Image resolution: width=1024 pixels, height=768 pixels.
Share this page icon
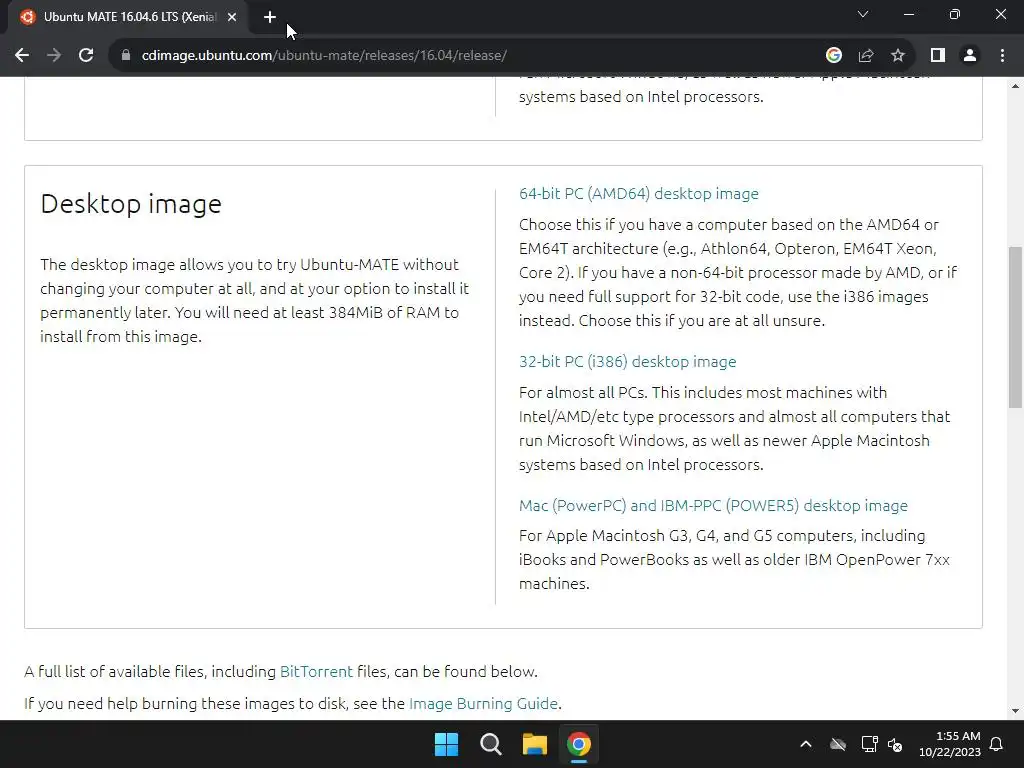coord(866,56)
